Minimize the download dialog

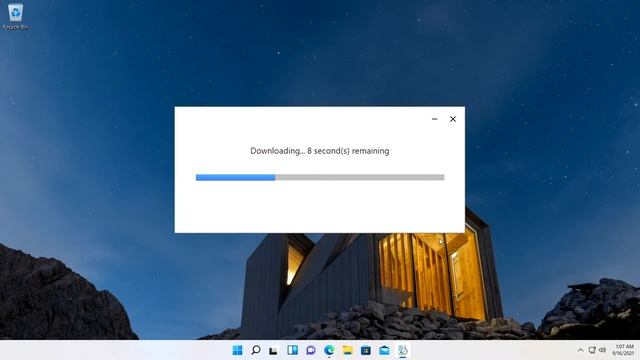click(x=435, y=119)
